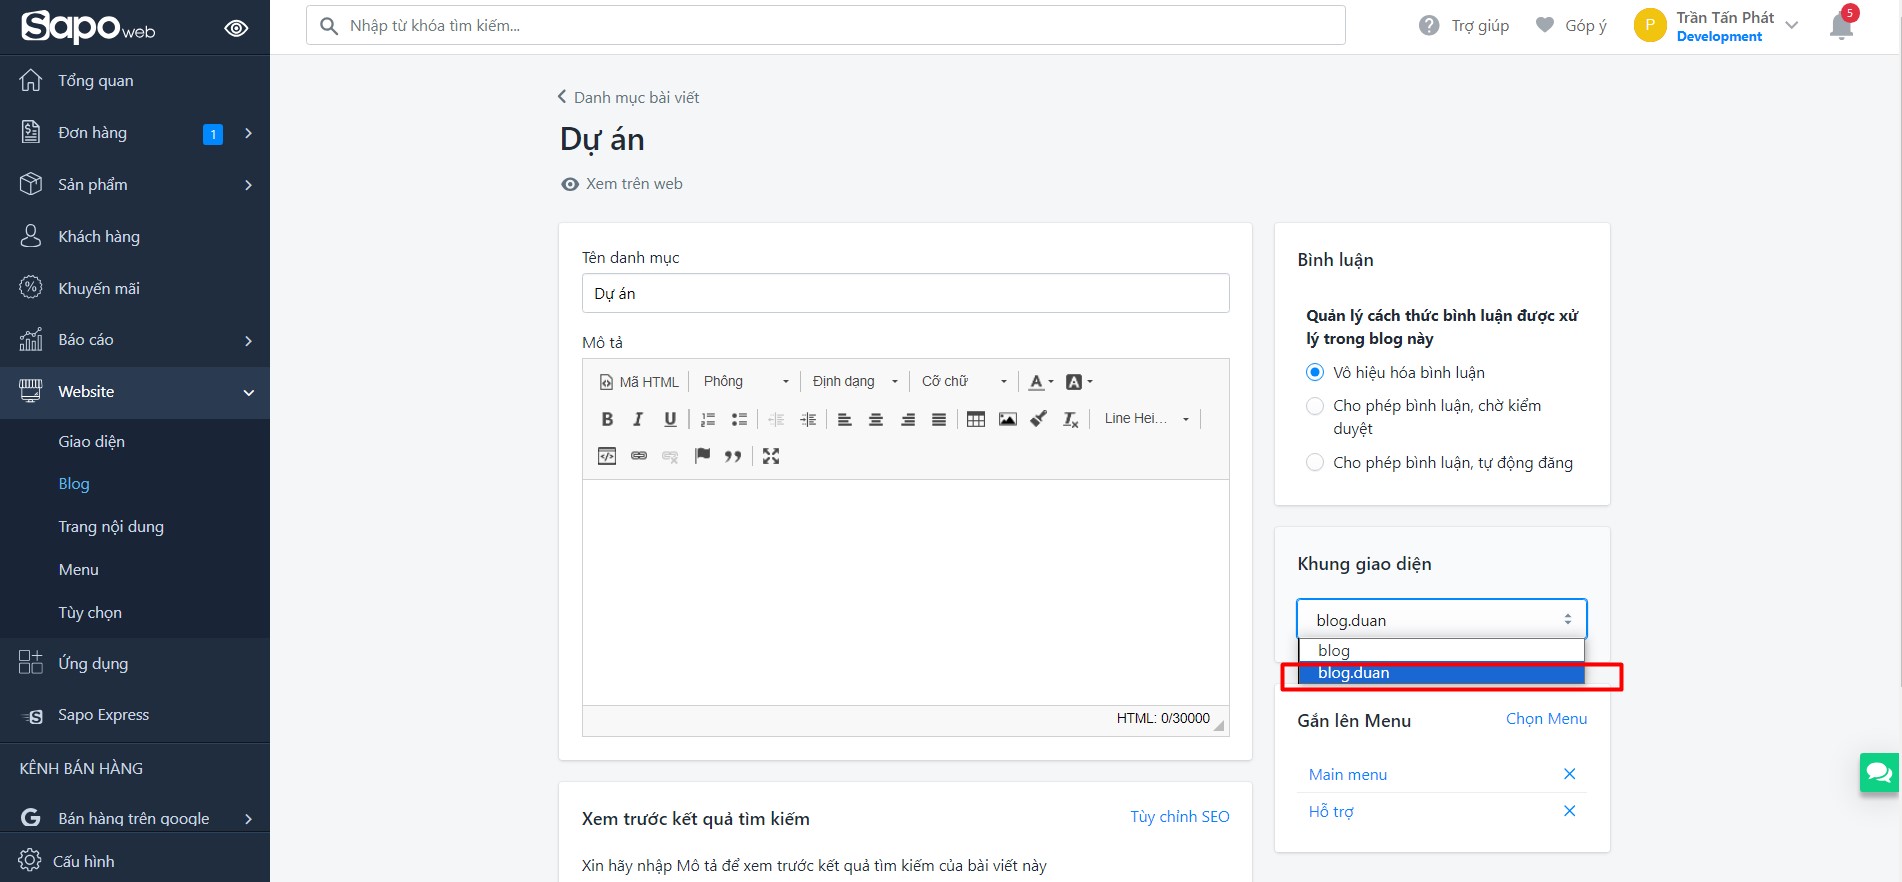The height and width of the screenshot is (882, 1902).
Task: Align text right in the editor
Action: tap(908, 419)
